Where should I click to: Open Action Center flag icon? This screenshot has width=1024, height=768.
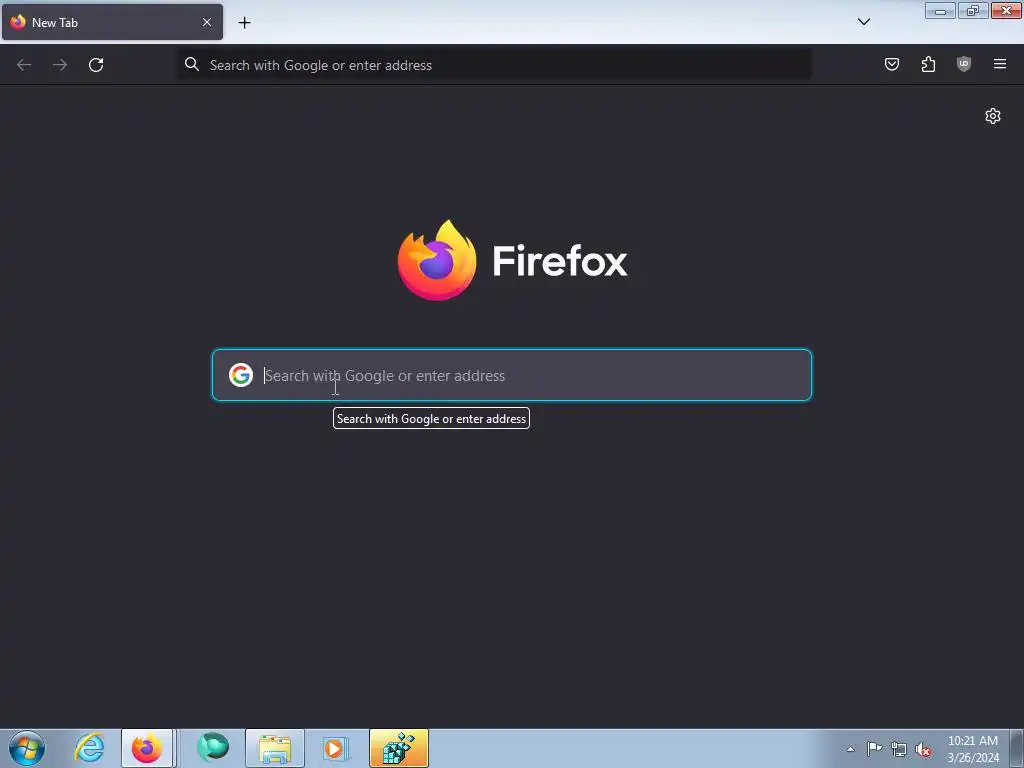874,748
